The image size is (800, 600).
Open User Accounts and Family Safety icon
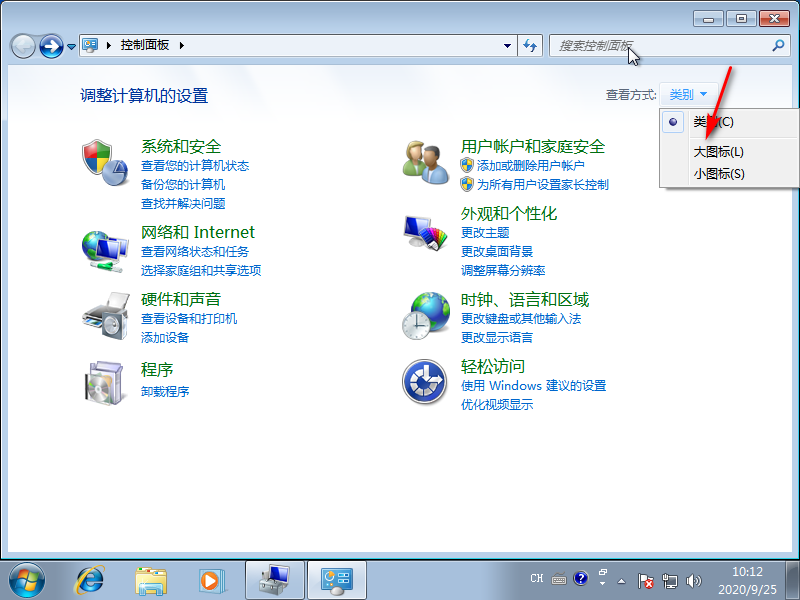coord(426,161)
